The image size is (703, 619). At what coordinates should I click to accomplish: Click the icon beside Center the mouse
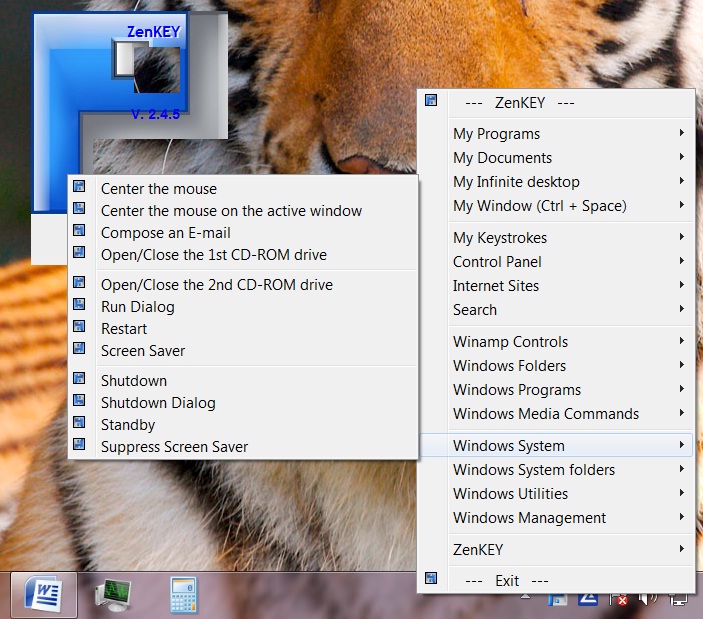(79, 186)
